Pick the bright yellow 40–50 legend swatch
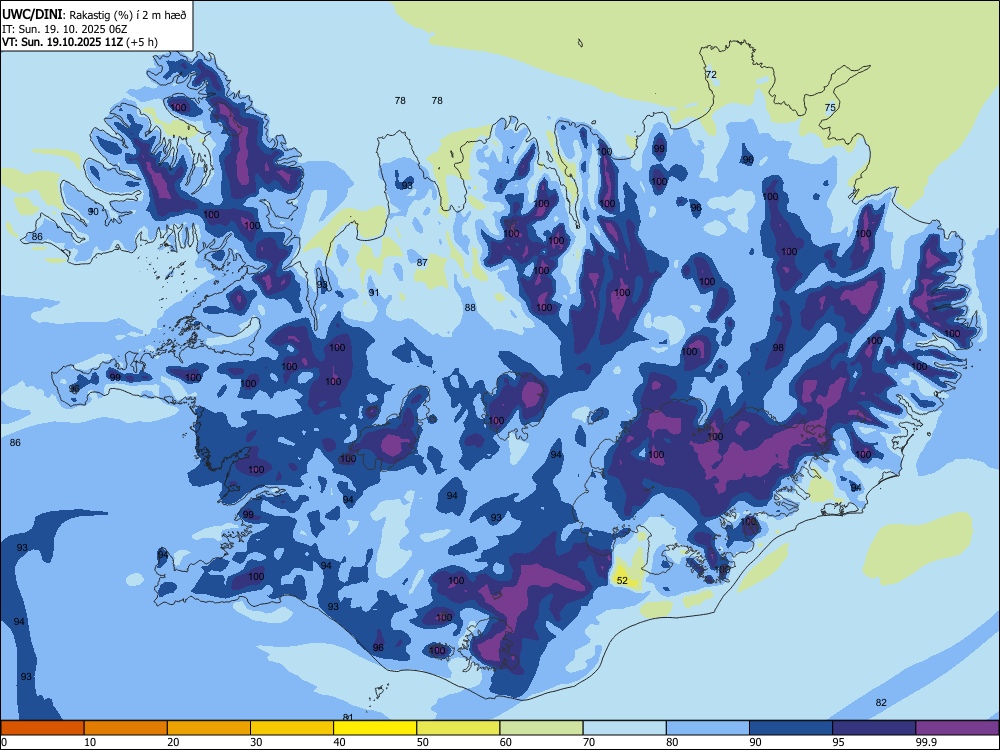Image resolution: width=1000 pixels, height=750 pixels. (x=375, y=728)
